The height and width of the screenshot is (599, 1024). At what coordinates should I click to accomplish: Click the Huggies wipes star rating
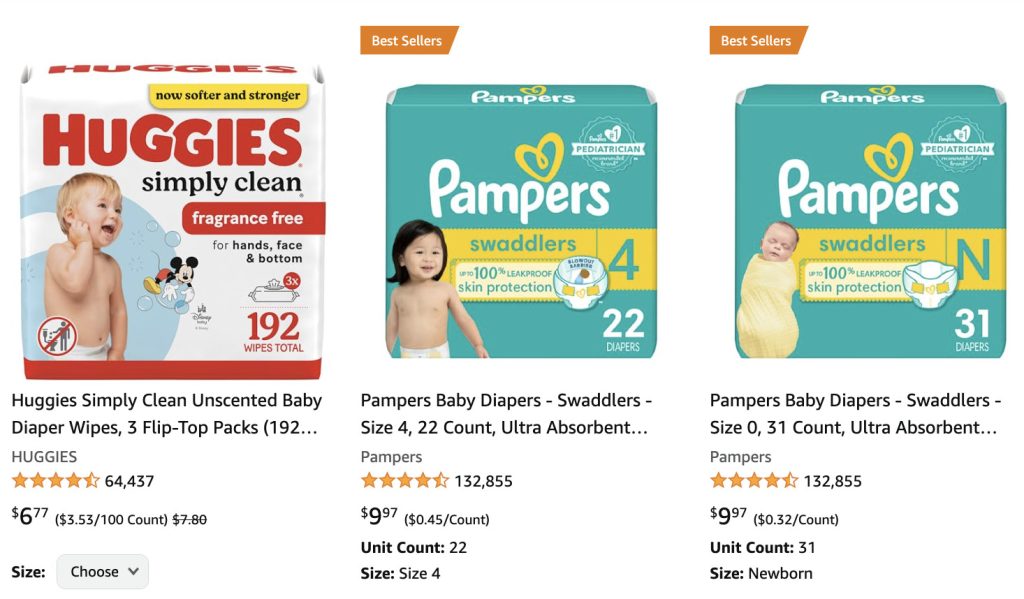click(55, 481)
